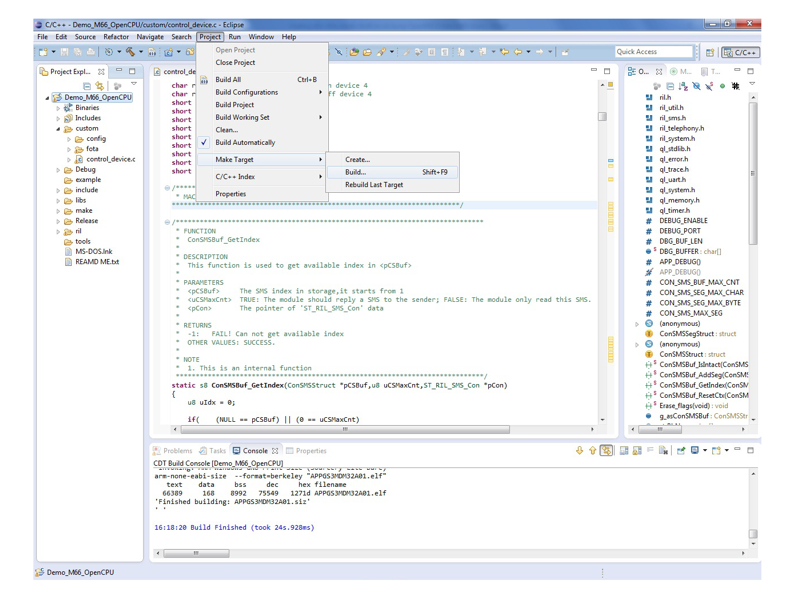The height and width of the screenshot is (595, 800).
Task: Expand the Debug folder
Action: click(58, 170)
